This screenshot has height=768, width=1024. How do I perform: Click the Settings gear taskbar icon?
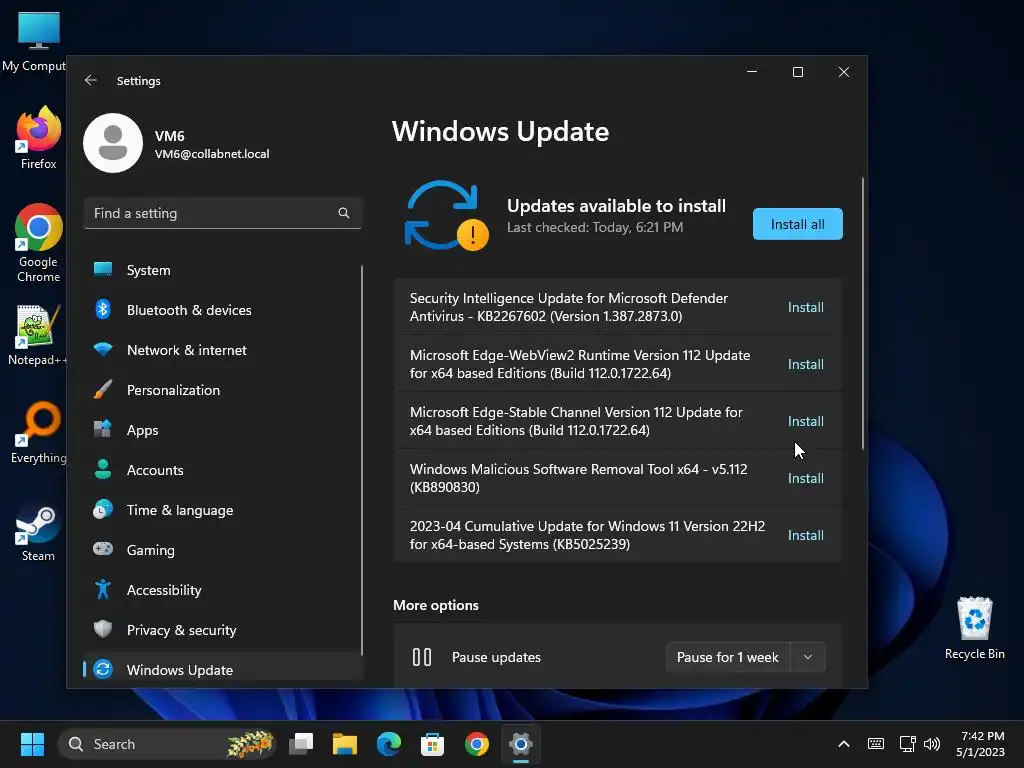[x=520, y=744]
